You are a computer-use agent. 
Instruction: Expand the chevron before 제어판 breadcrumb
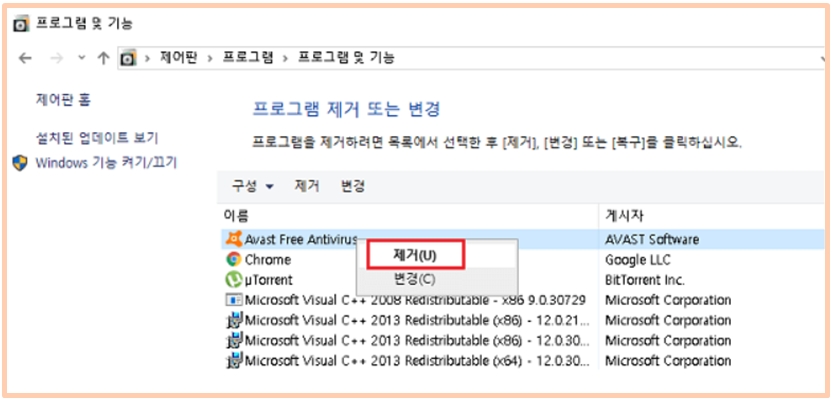[147, 58]
